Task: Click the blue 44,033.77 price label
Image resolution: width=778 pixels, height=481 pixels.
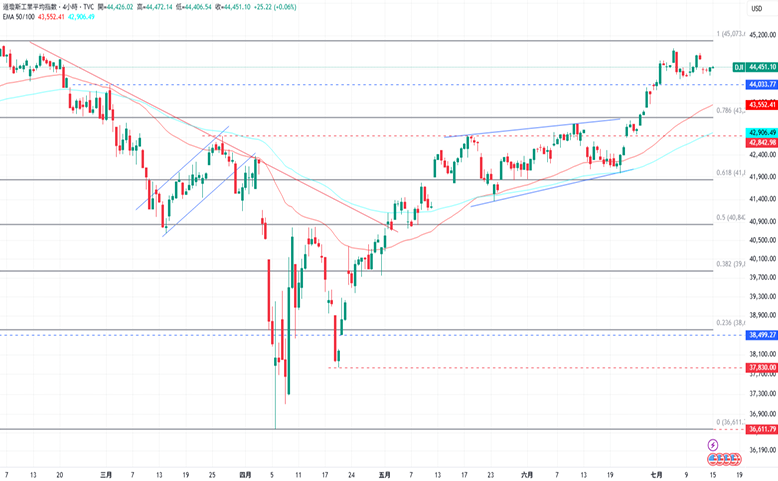Action: tap(762, 85)
